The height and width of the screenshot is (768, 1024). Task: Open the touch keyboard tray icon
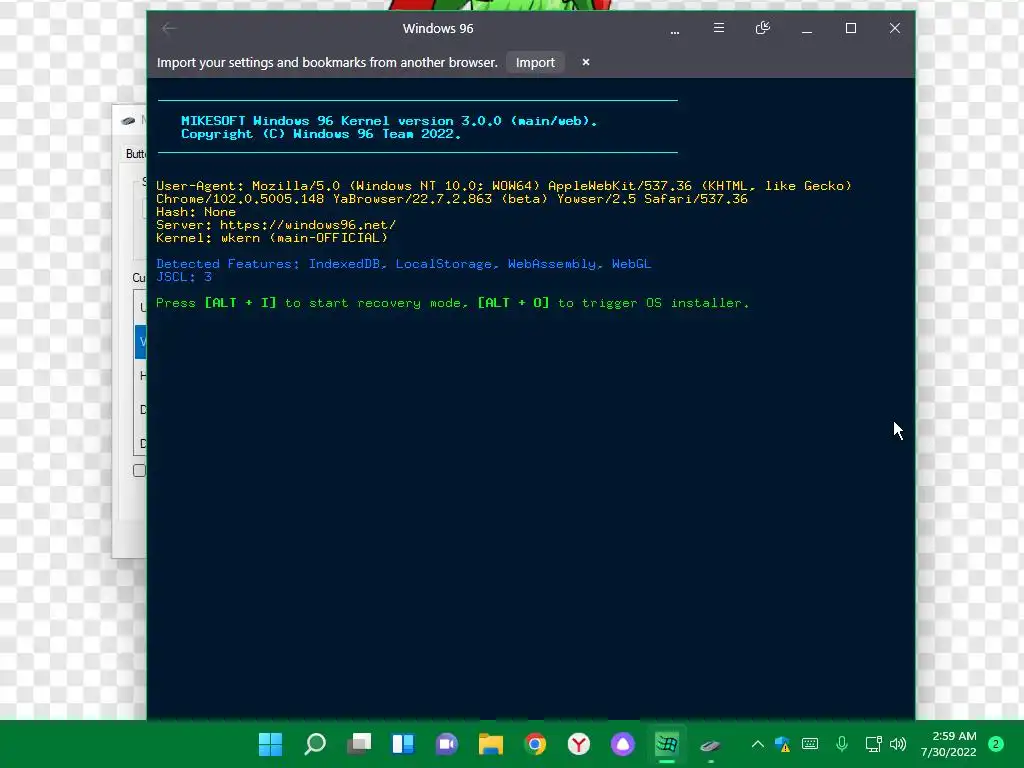coord(810,743)
